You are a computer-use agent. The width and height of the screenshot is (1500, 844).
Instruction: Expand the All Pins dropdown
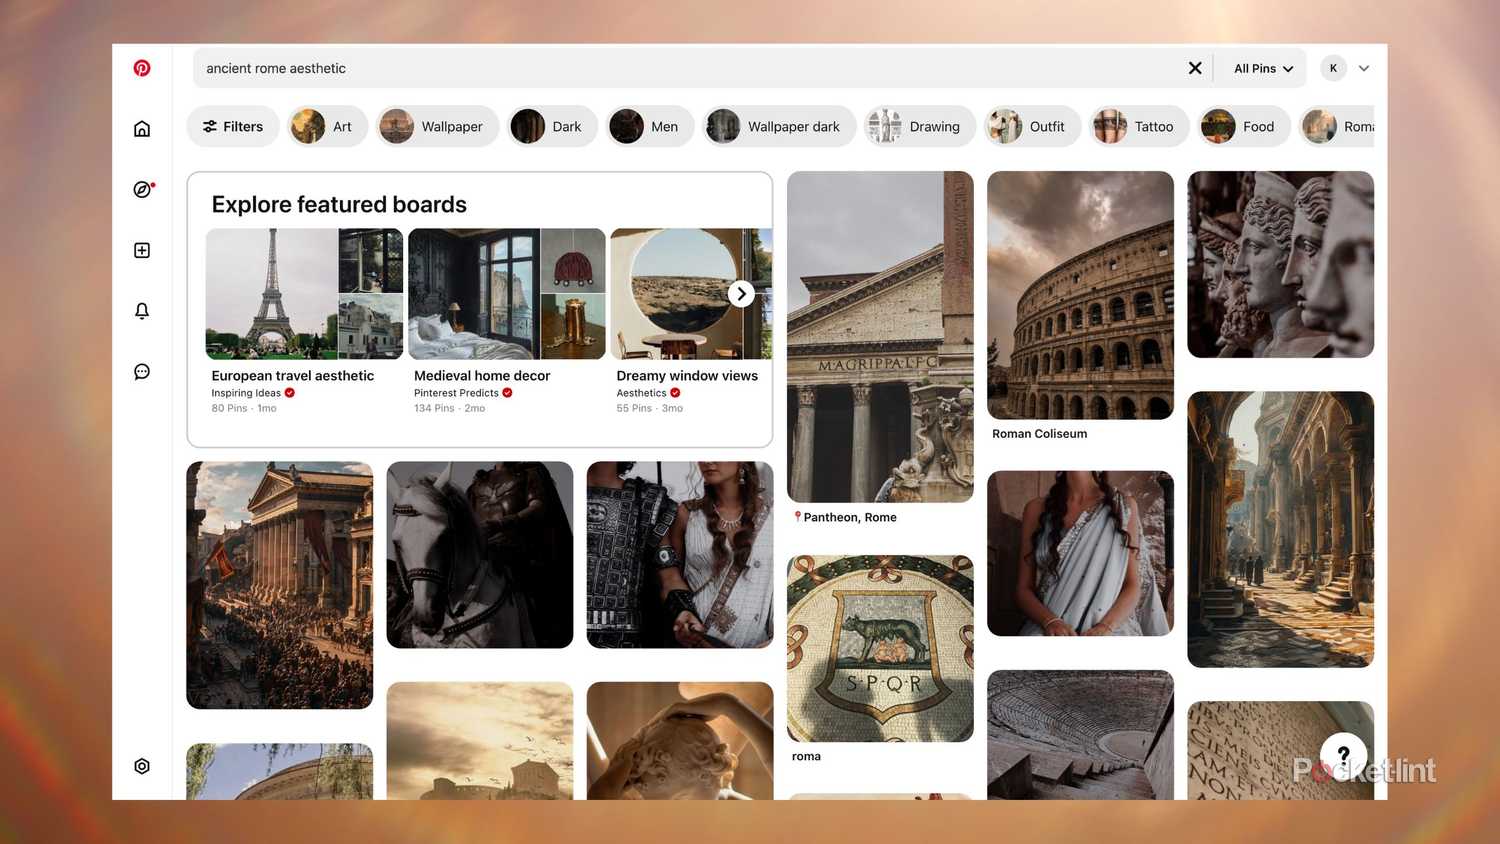[1260, 68]
